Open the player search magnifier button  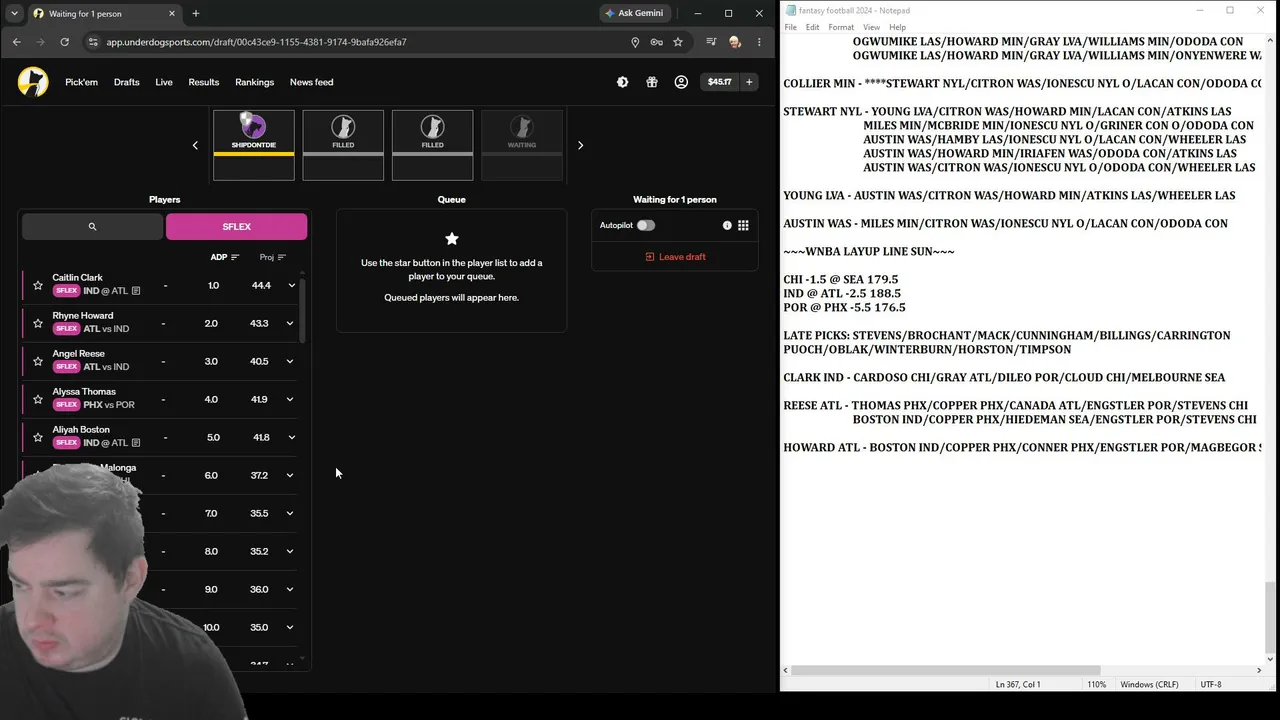click(x=92, y=227)
